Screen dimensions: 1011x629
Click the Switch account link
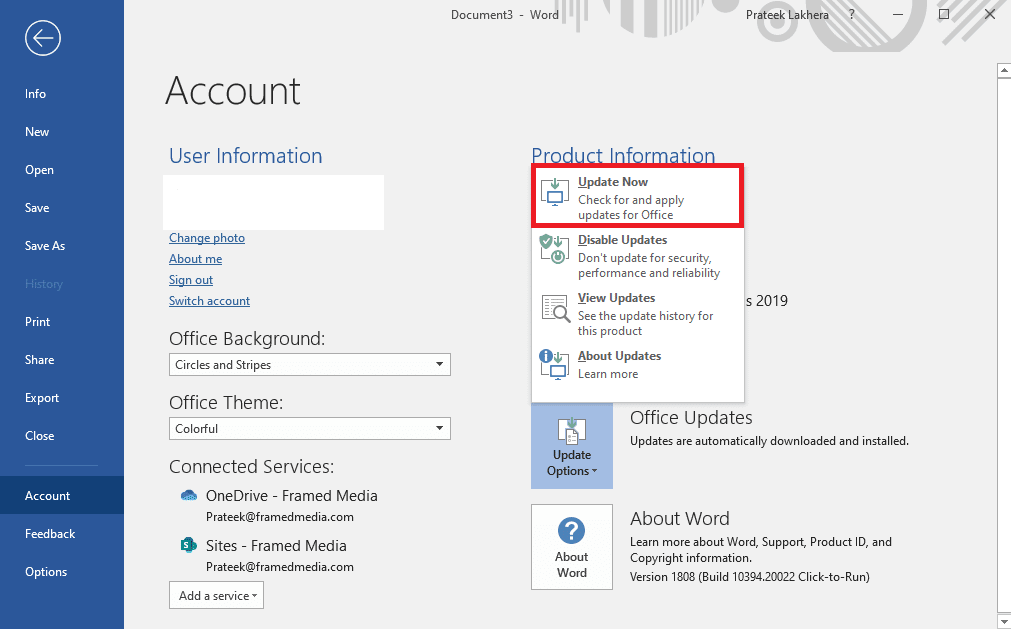pos(210,301)
